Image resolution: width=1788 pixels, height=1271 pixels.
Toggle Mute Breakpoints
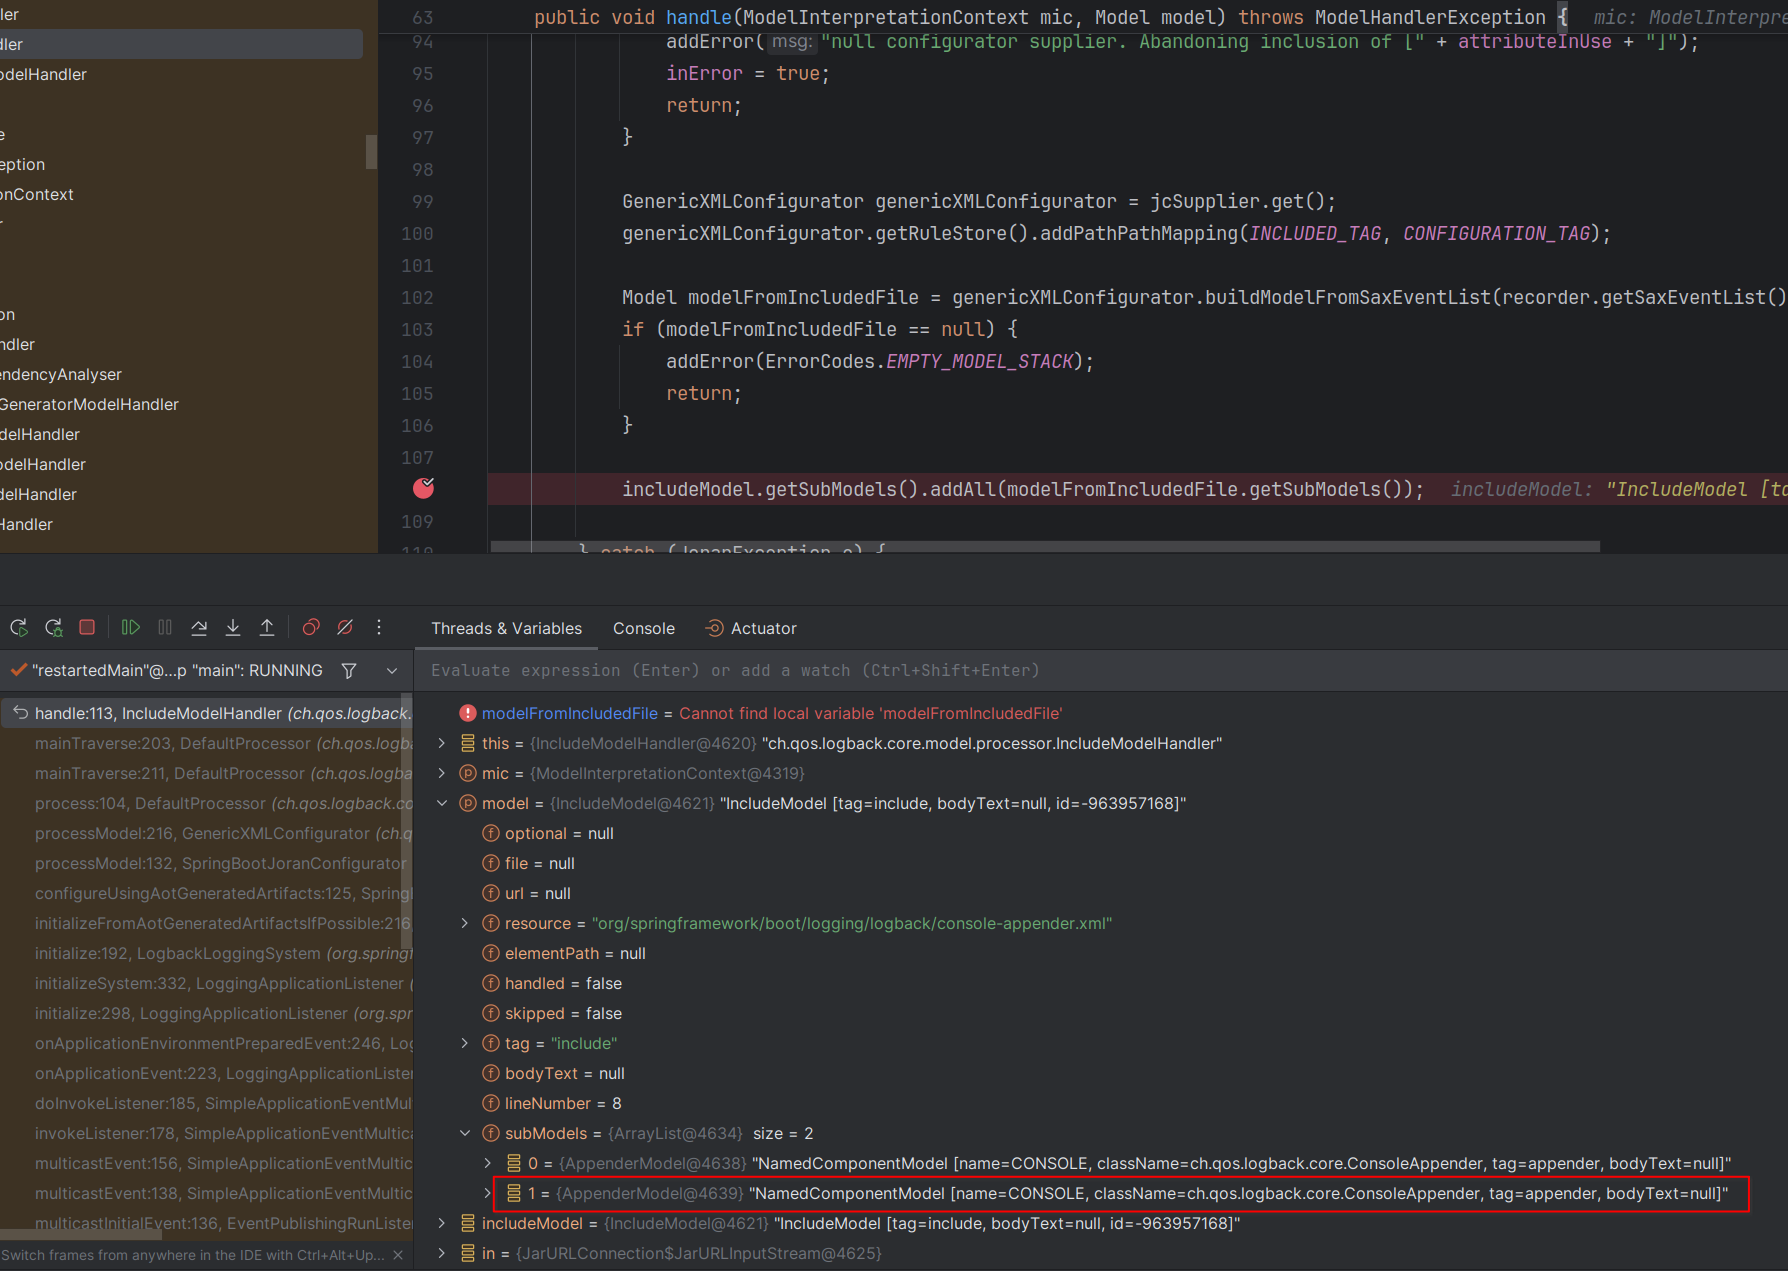[345, 628]
